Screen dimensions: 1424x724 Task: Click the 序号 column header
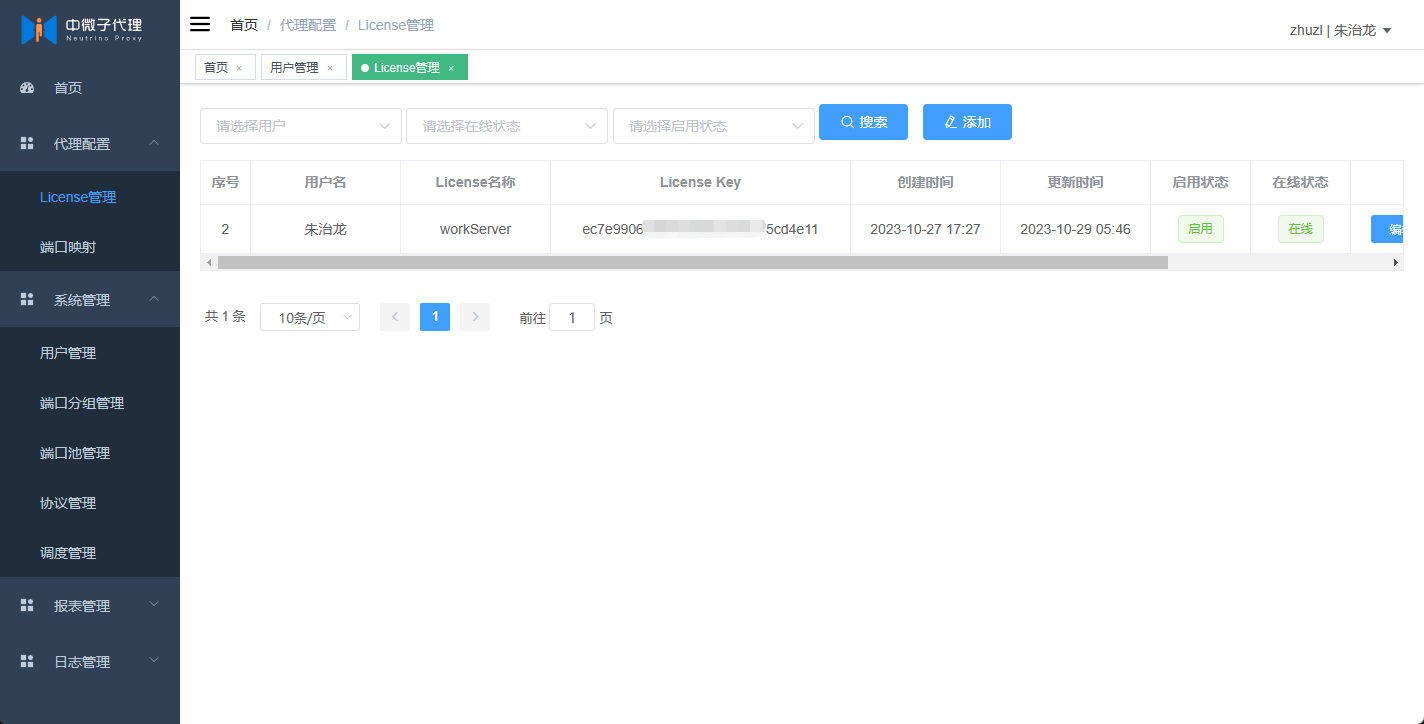(x=225, y=182)
